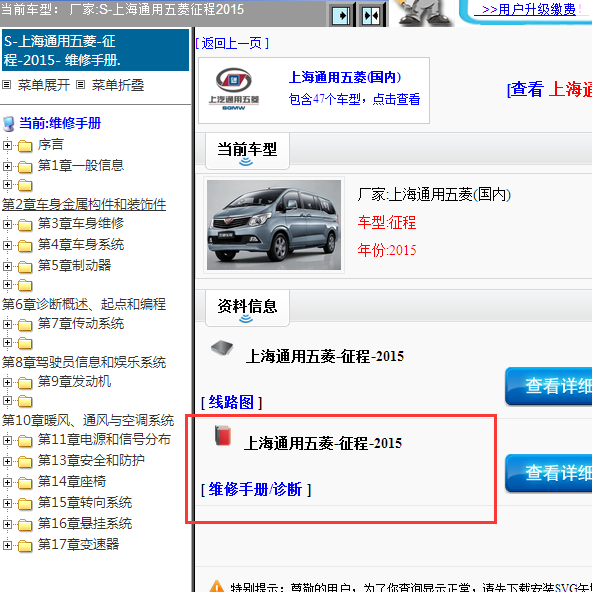Expand 第2章车身金属构件和装饰件 node
The image size is (592, 592).
(x=7, y=184)
